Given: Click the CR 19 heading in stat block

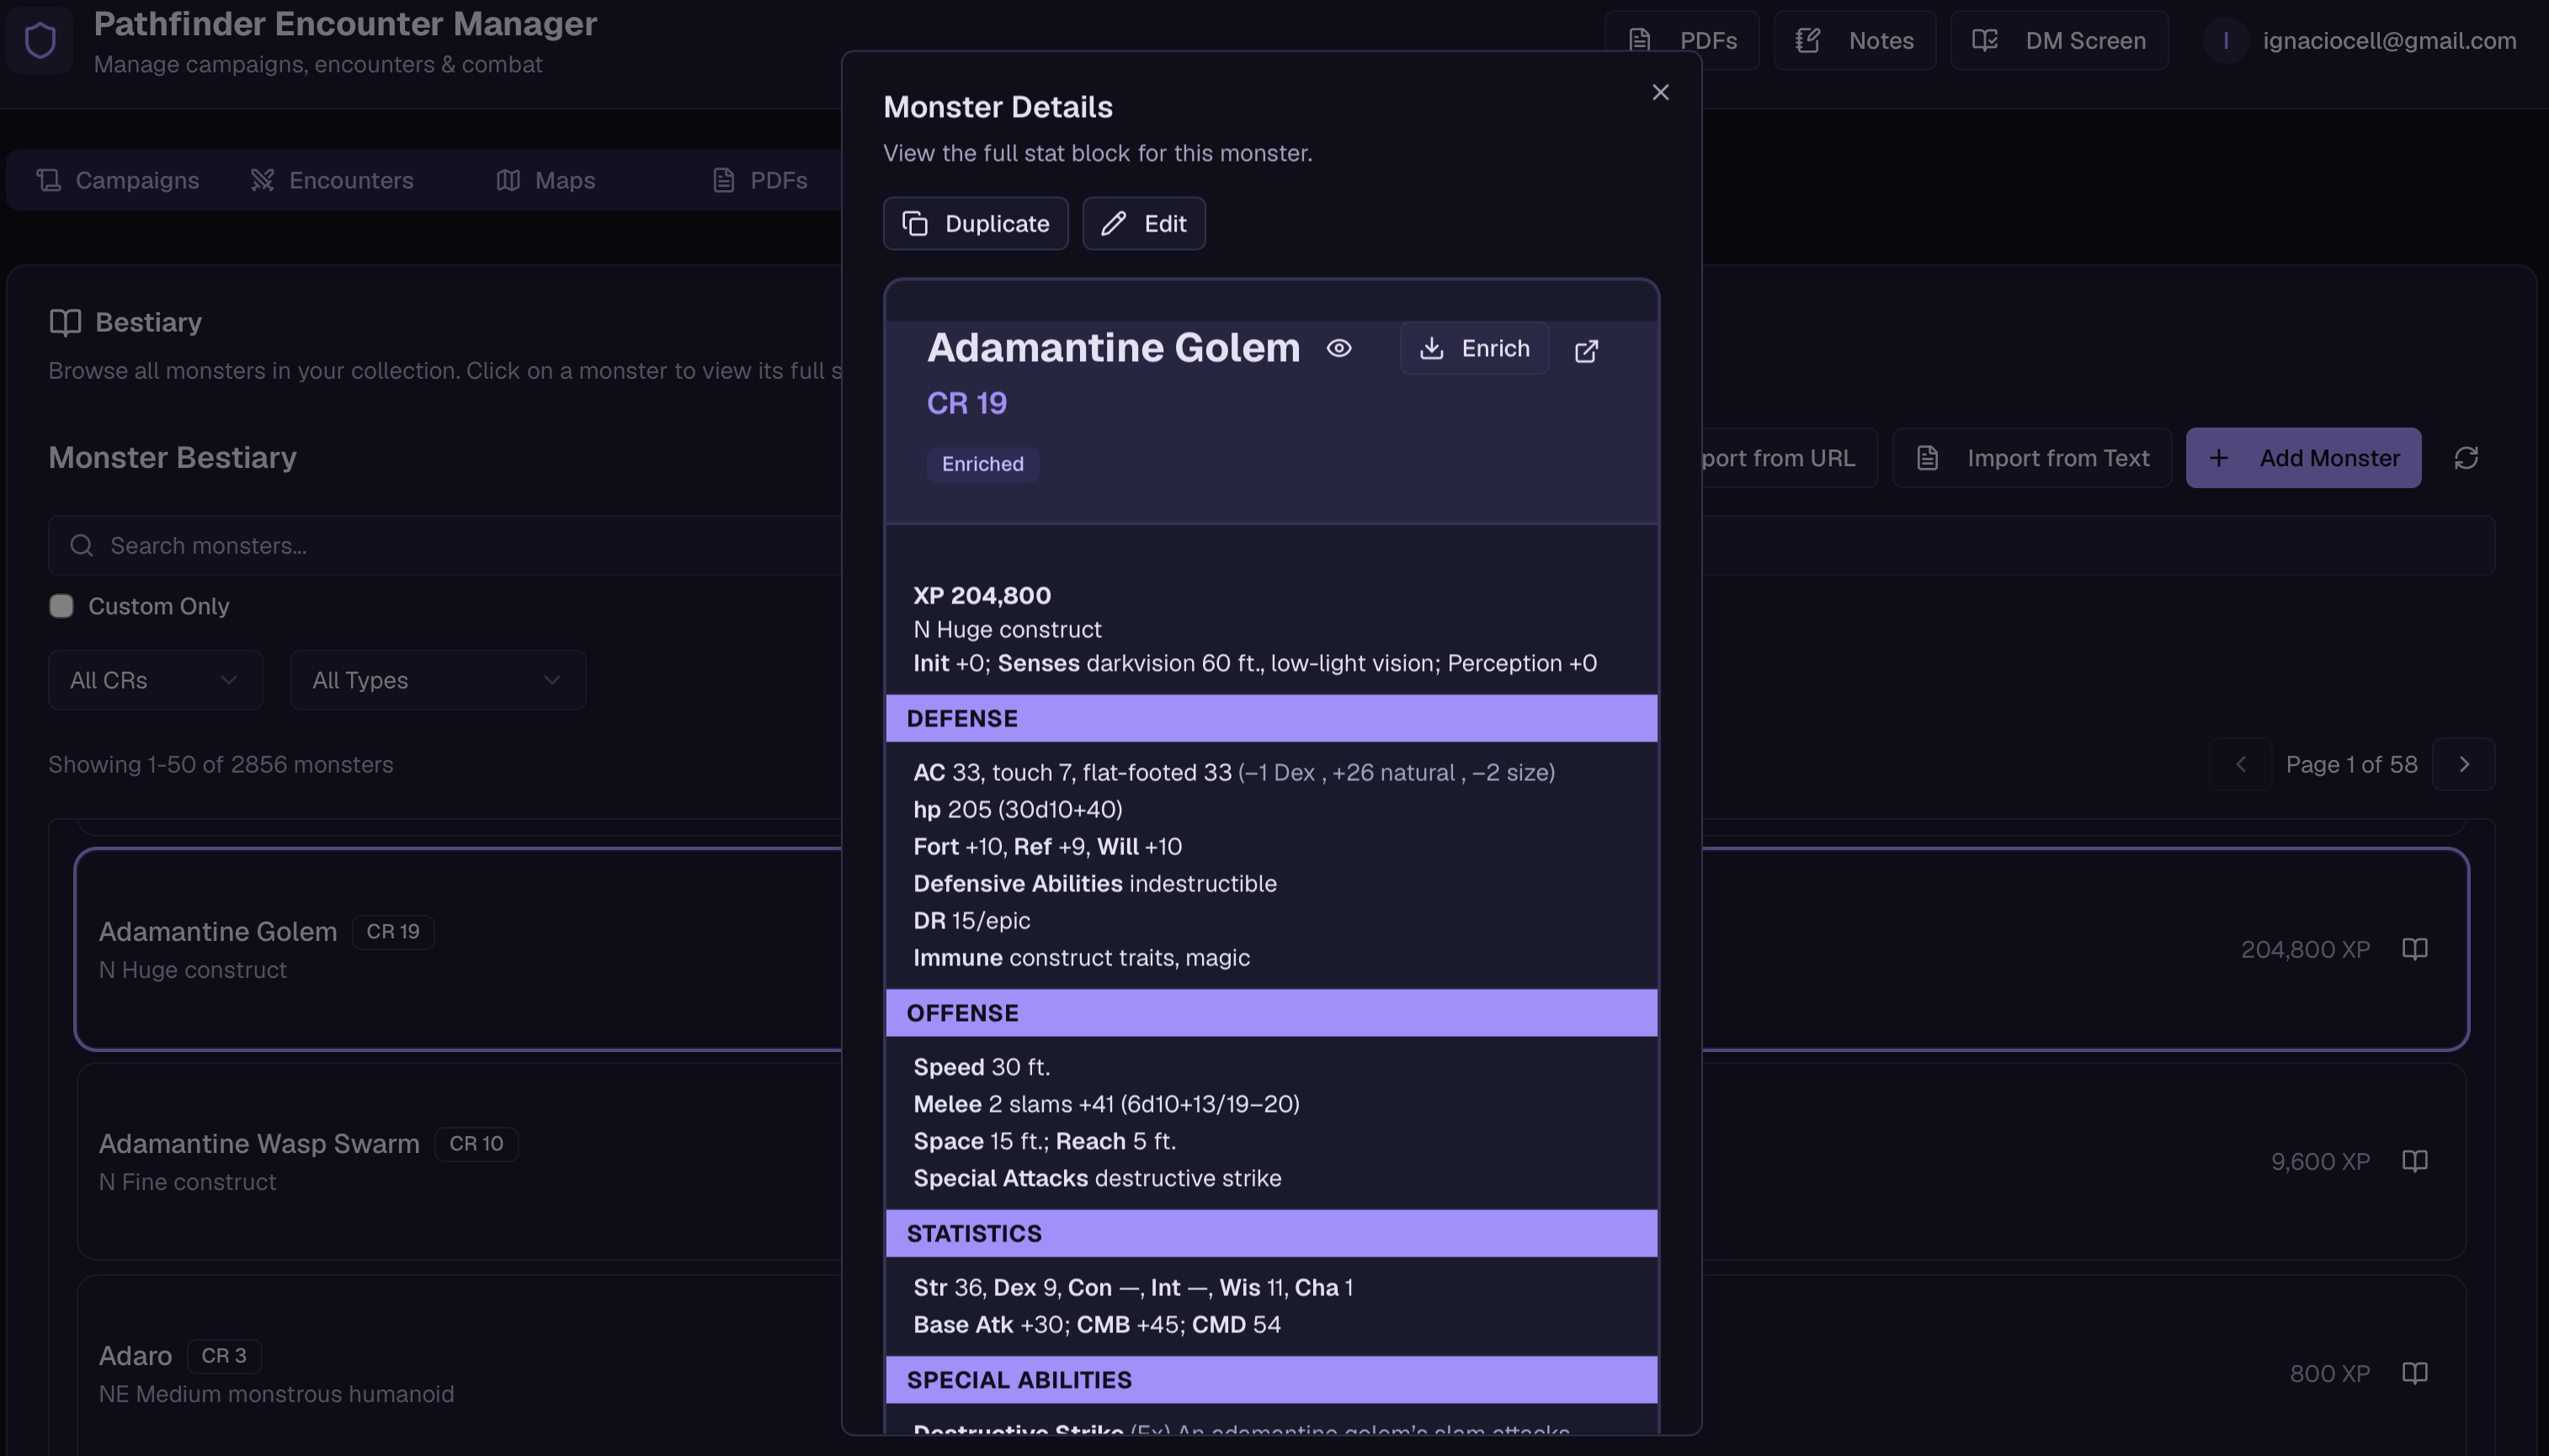Looking at the screenshot, I should (x=967, y=403).
